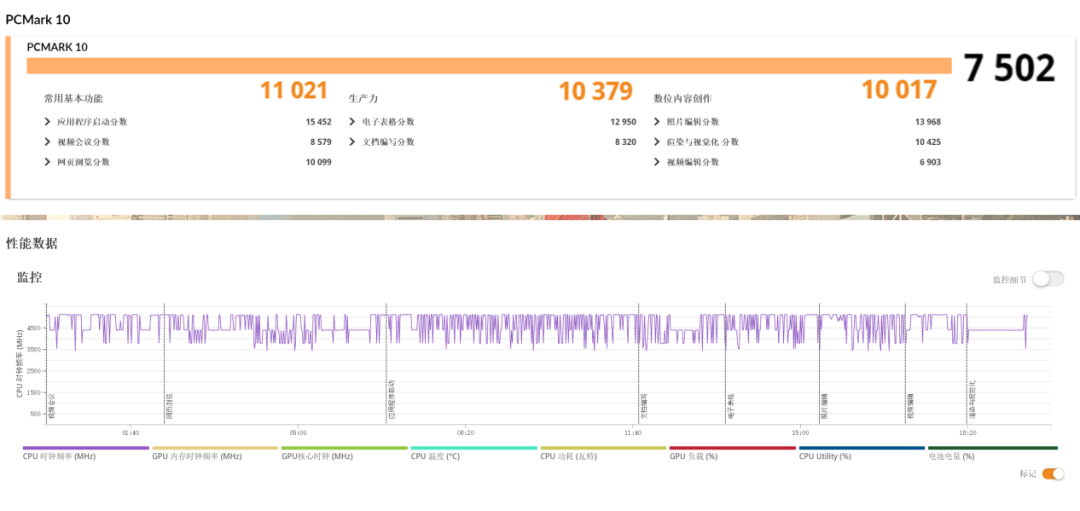Expand the 电子表格分数 chevron
Image resolution: width=1080 pixels, height=511 pixels.
(x=352, y=122)
